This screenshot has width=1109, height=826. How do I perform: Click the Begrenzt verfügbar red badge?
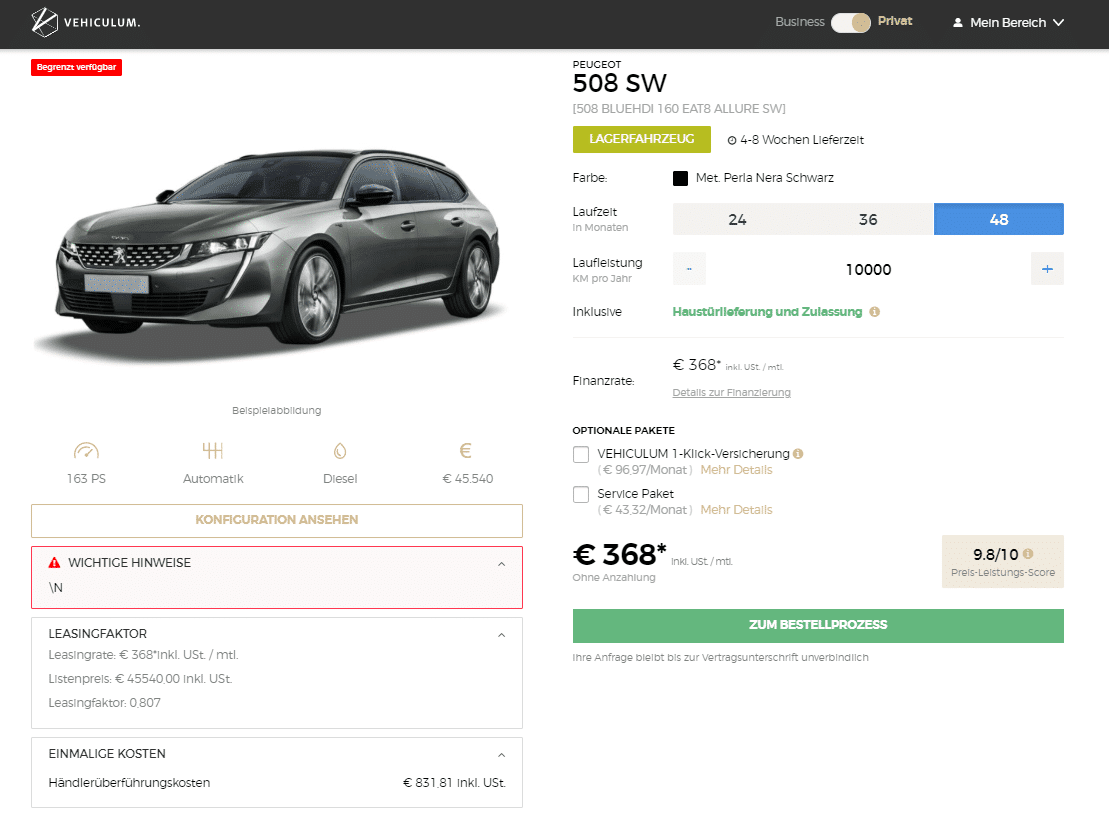[76, 67]
